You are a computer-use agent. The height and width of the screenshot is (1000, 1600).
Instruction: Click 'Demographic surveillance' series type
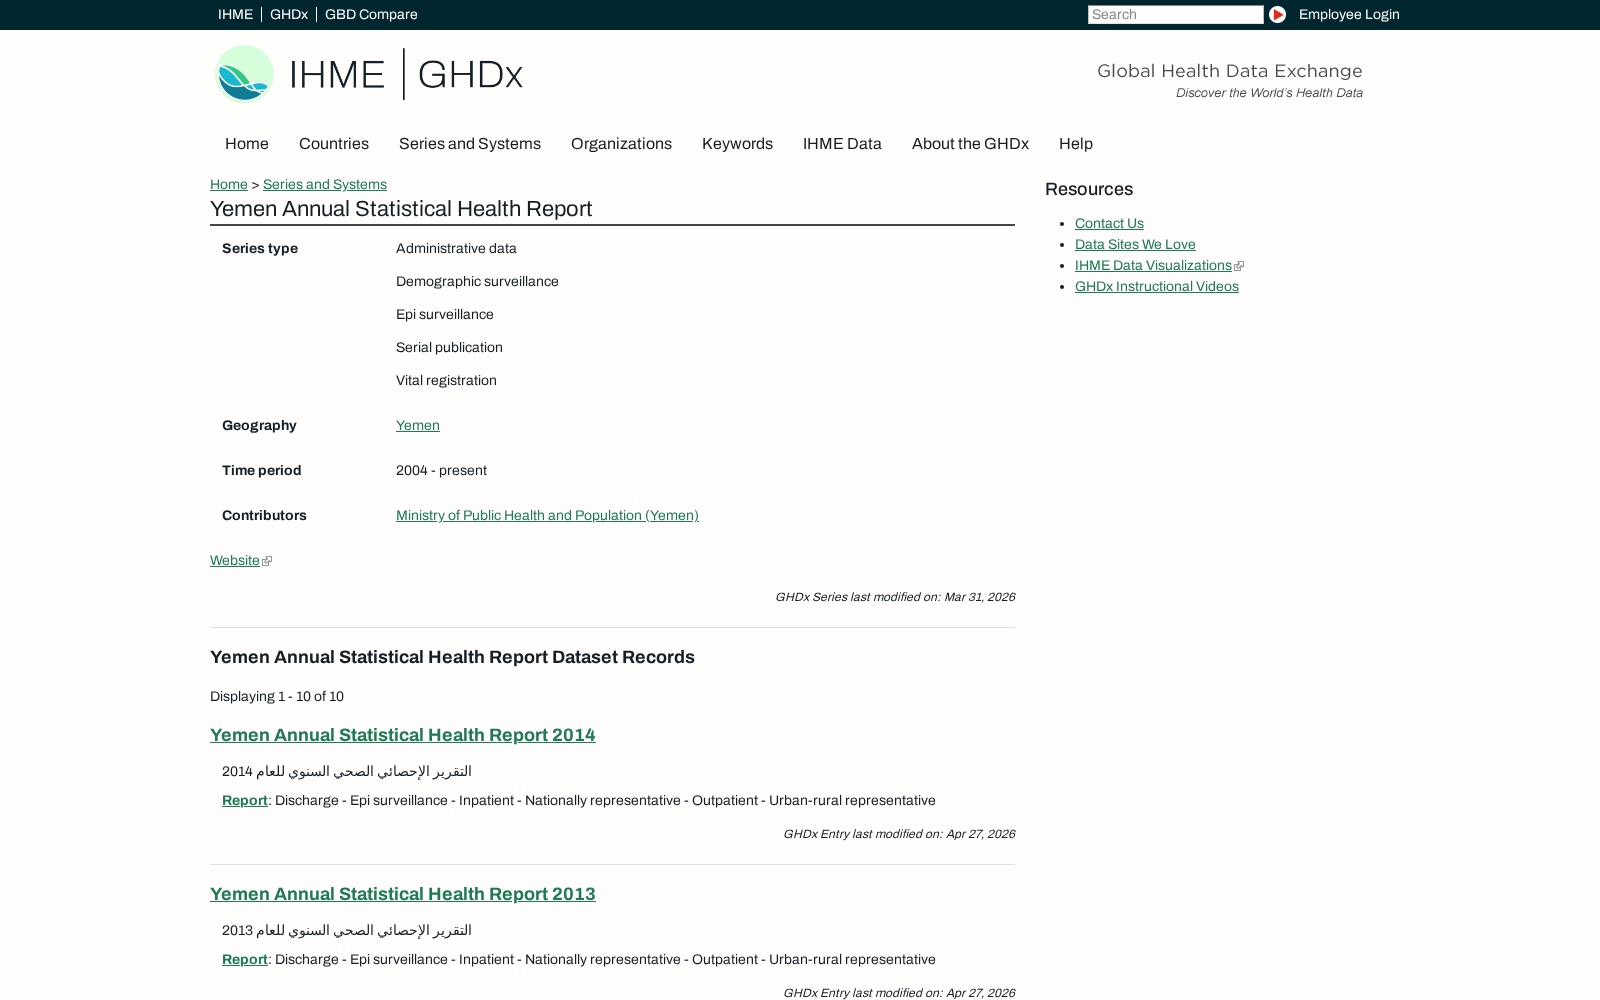click(x=477, y=281)
